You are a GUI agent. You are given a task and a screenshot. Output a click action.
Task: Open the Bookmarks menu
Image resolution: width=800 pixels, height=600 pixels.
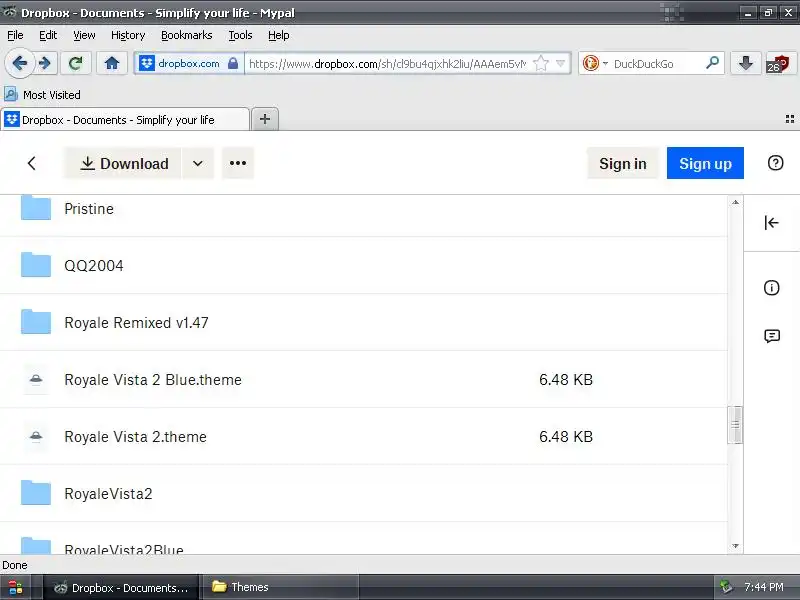187,35
